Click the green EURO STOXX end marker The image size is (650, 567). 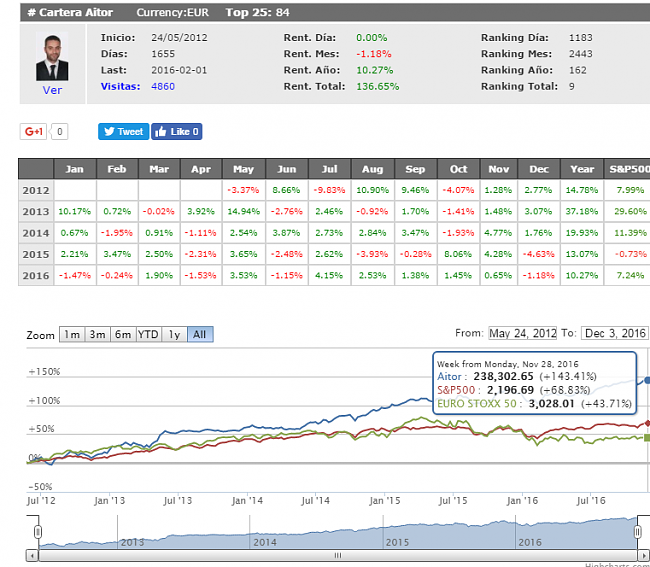(x=647, y=438)
